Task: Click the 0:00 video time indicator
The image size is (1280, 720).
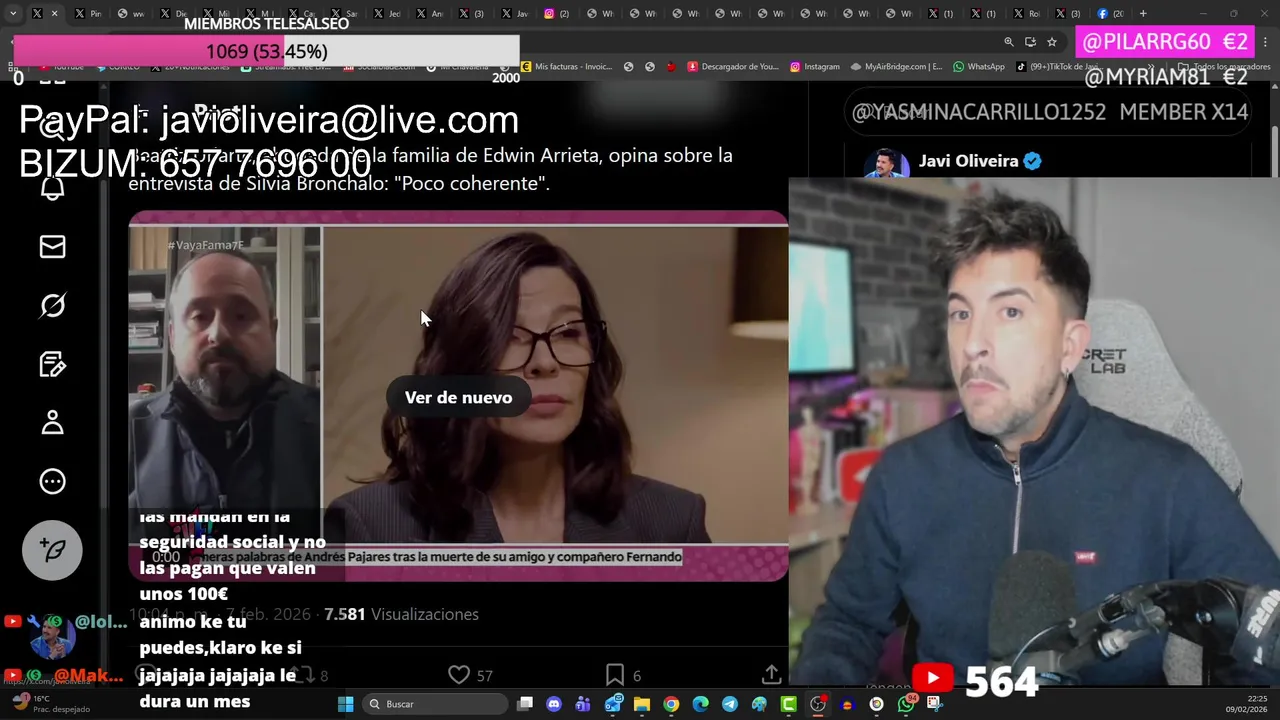Action: 166,557
